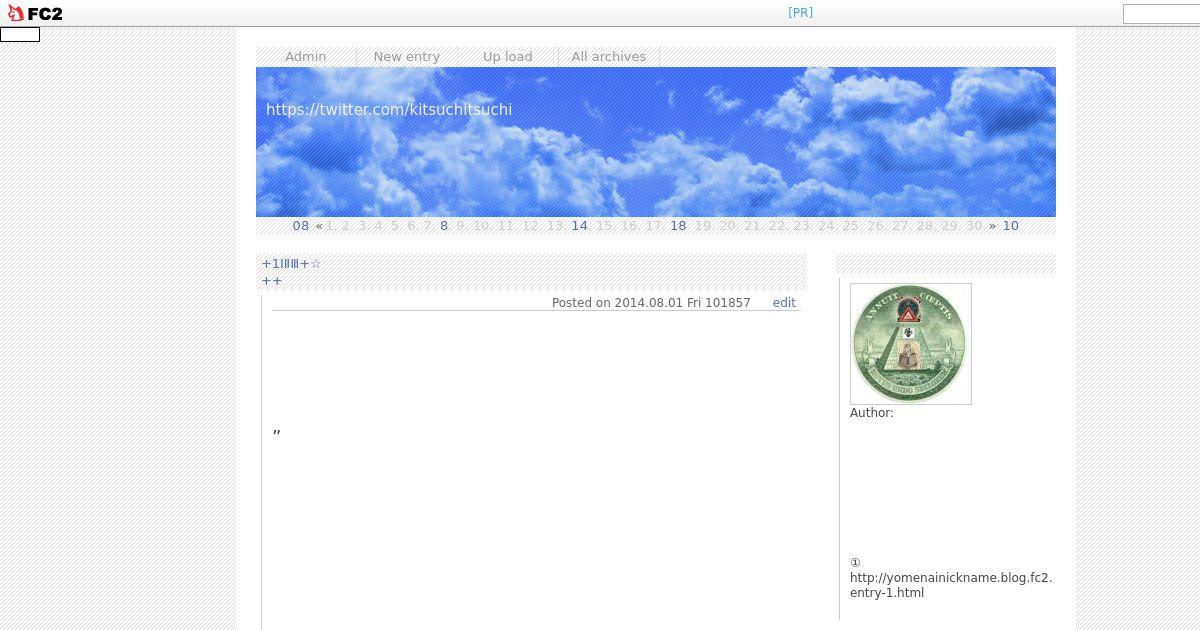Click the « previous arrow in calendar

[x=319, y=226]
